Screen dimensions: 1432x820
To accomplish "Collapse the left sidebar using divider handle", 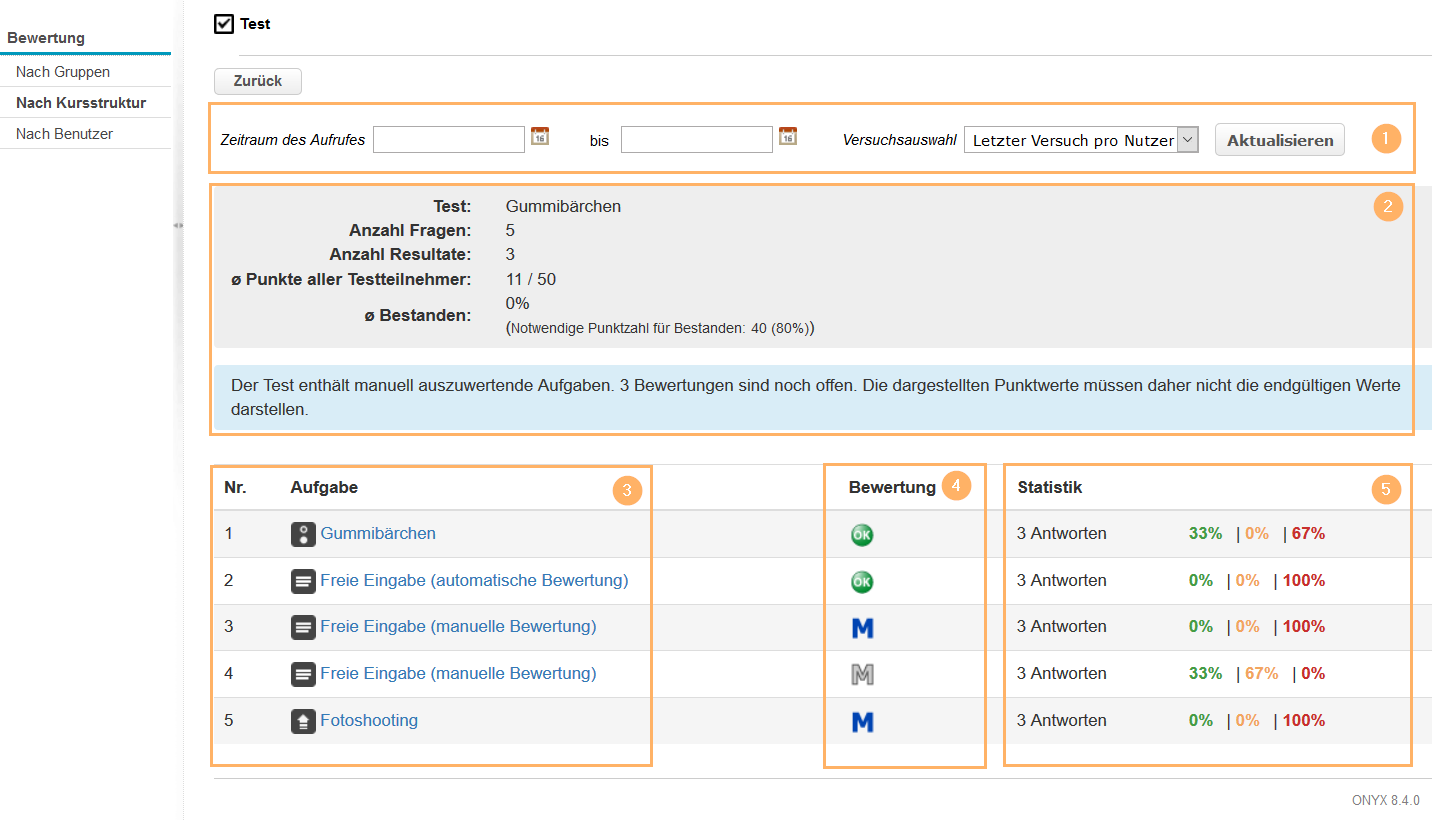I will [x=178, y=226].
